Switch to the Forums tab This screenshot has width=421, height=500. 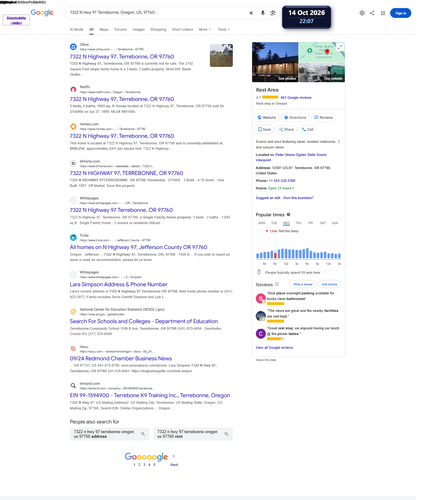click(x=120, y=29)
